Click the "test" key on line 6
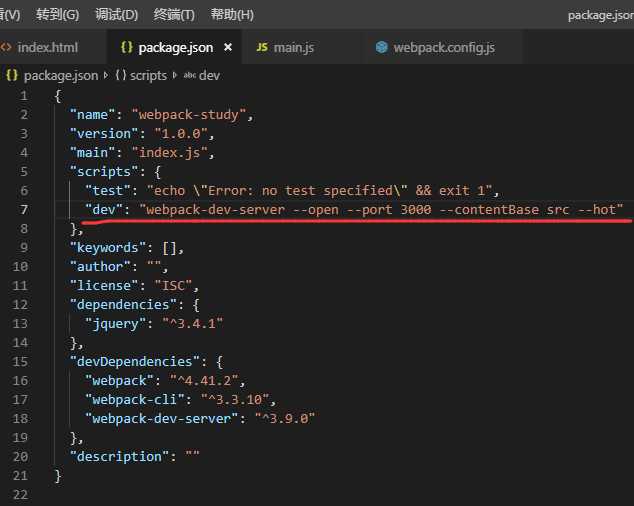 click(108, 191)
